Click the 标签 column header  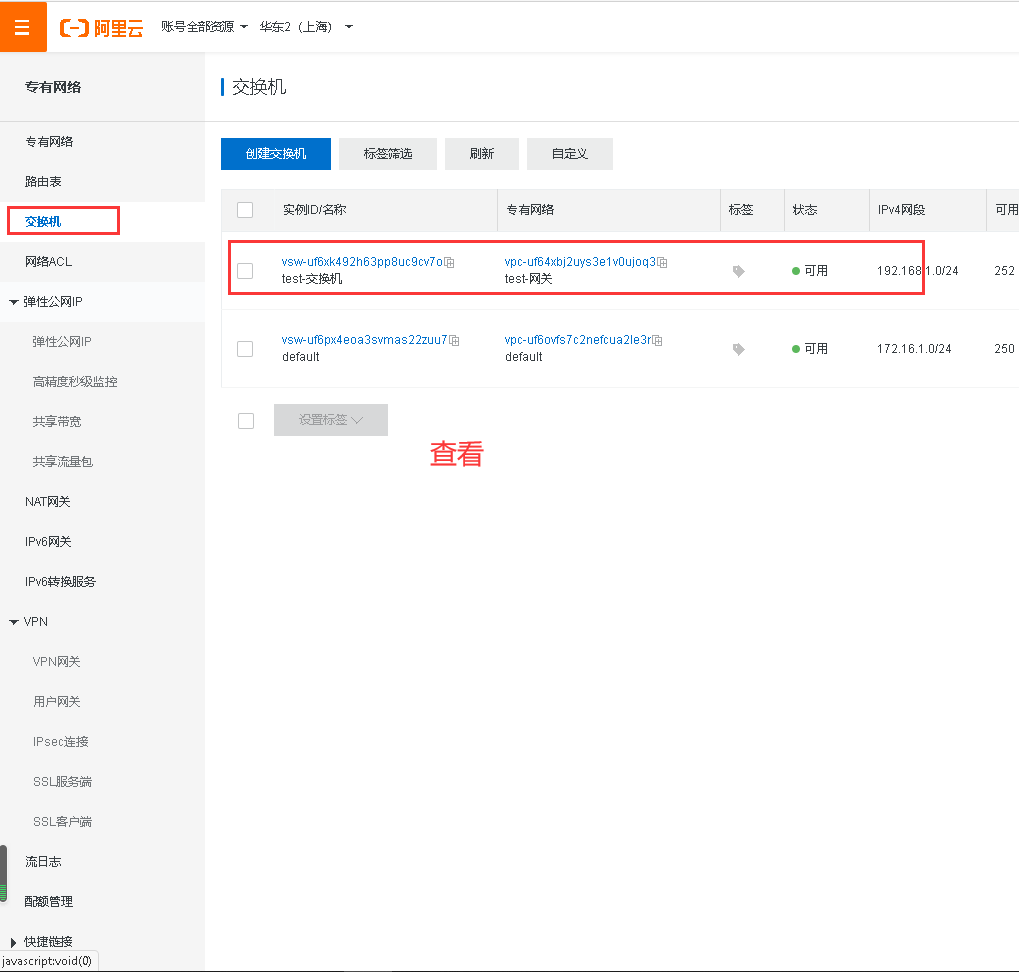pyautogui.click(x=741, y=210)
